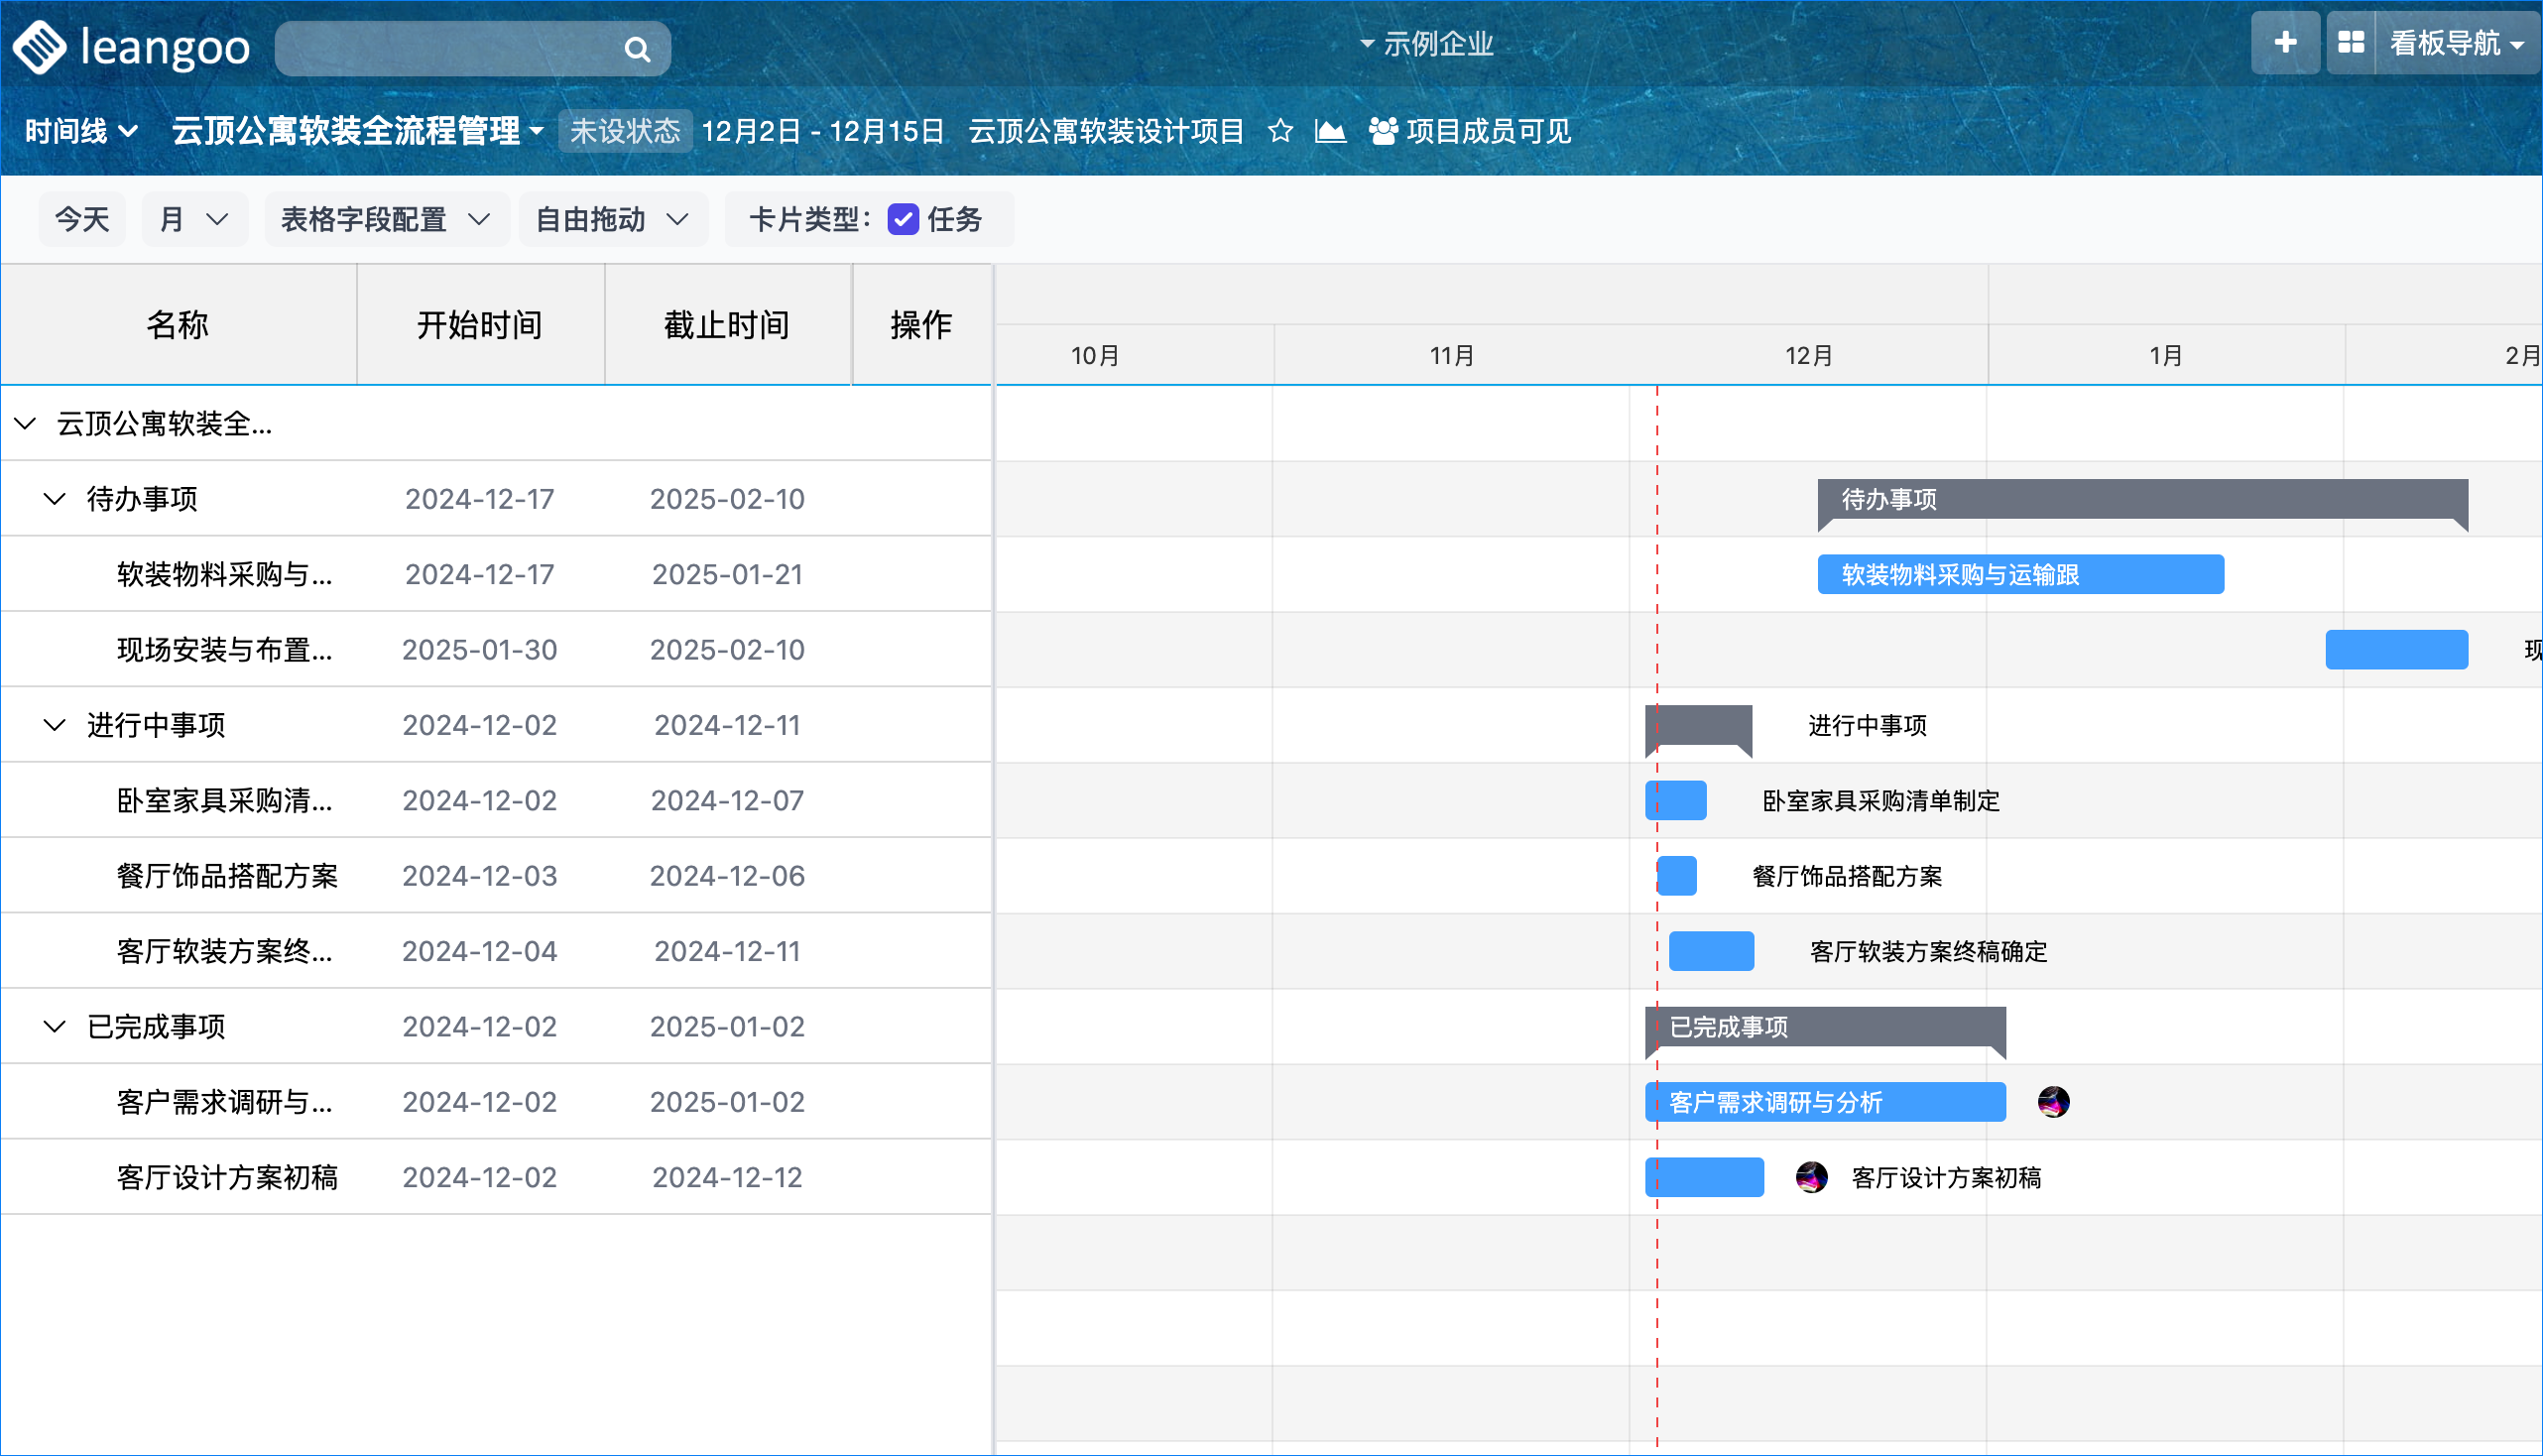Screen dimensions: 2543x1456
Task: Click the plus add button
Action: [x=2284, y=43]
